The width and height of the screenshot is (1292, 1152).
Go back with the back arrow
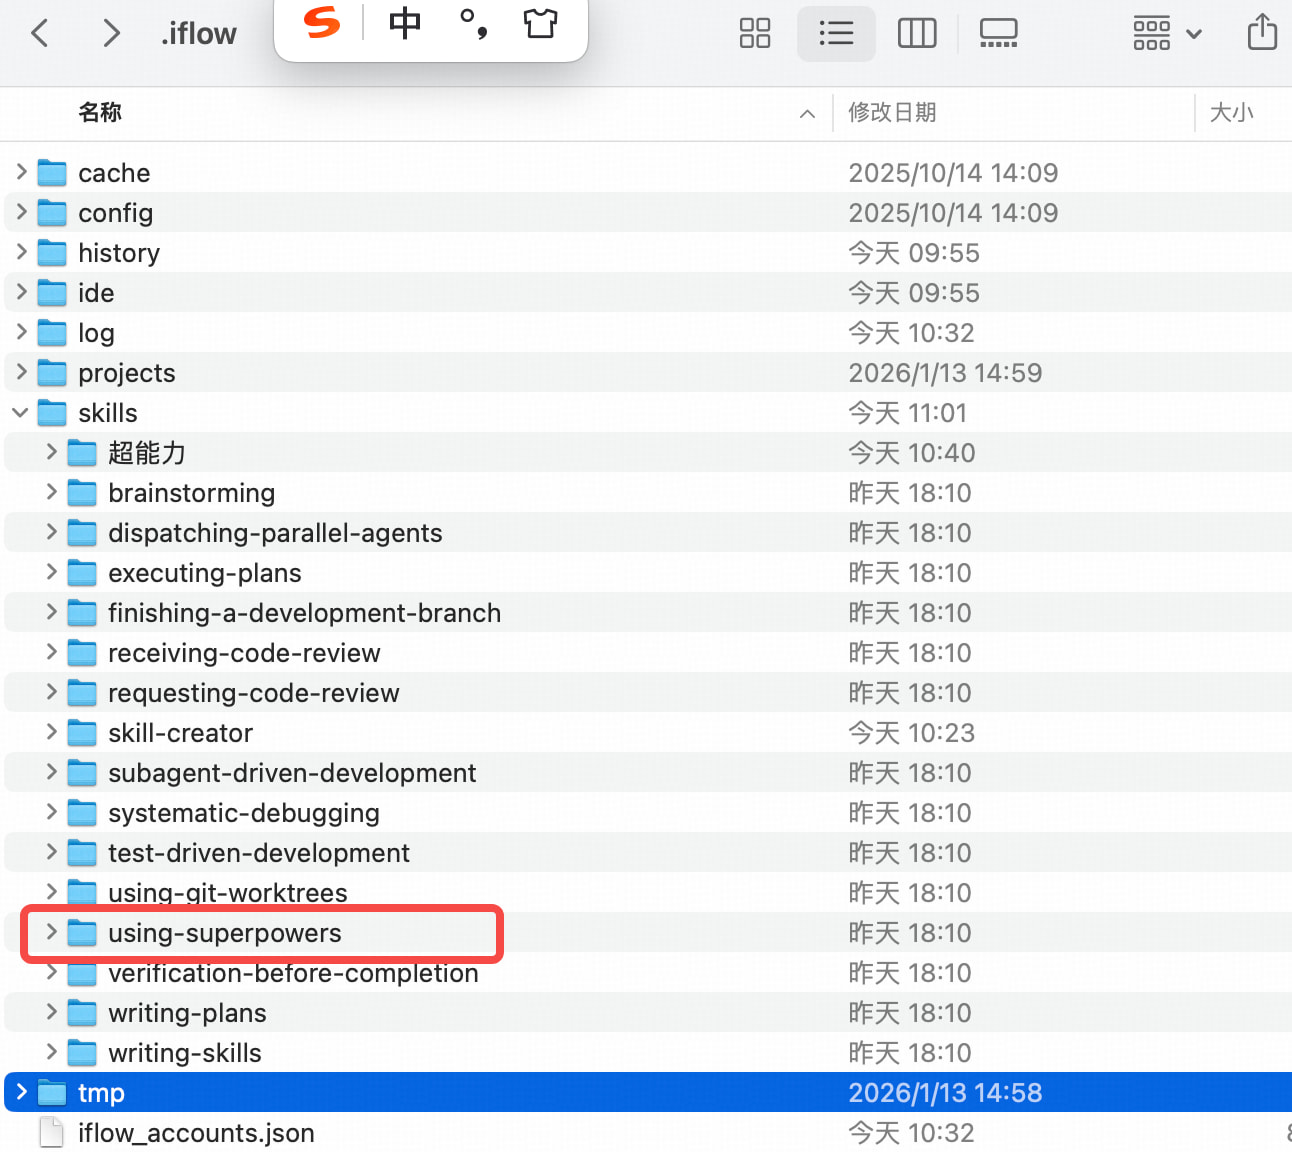[x=40, y=33]
